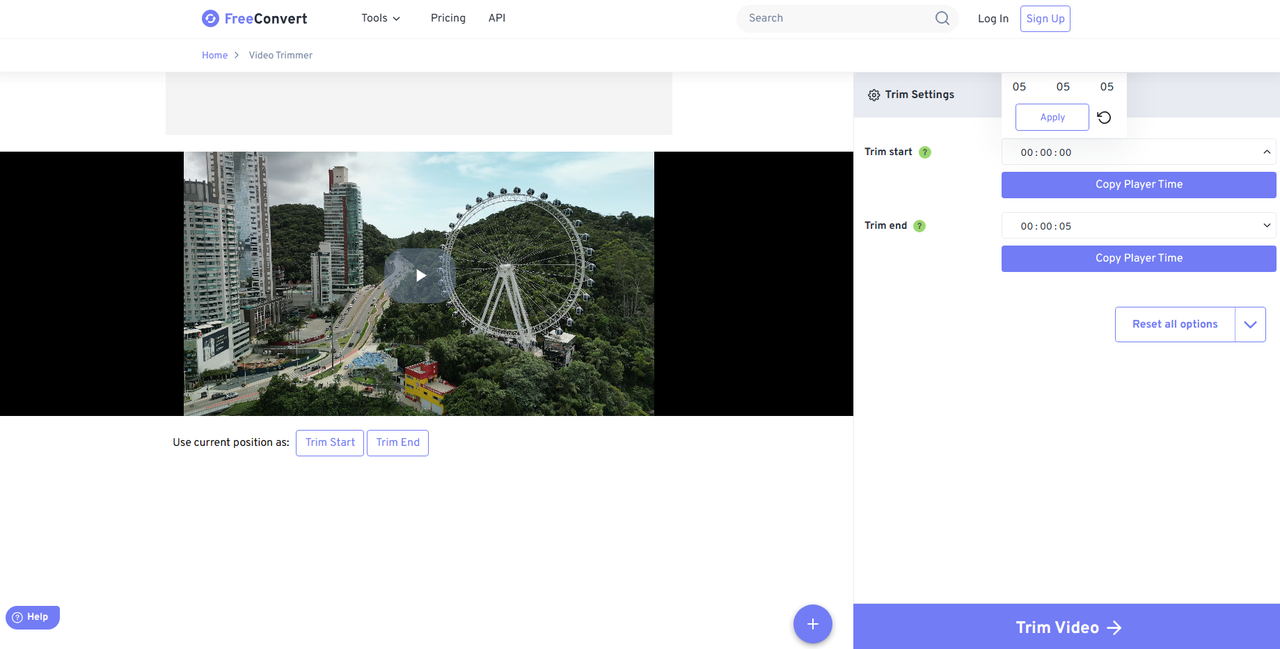Viewport: 1280px width, 649px height.
Task: Open the Help widget
Action: (x=33, y=617)
